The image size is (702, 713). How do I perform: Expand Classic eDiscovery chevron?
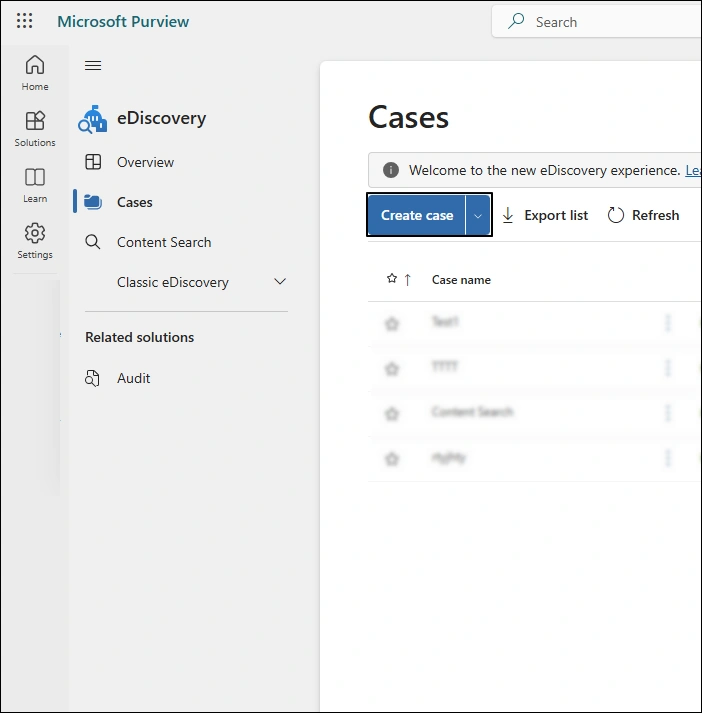pos(280,281)
